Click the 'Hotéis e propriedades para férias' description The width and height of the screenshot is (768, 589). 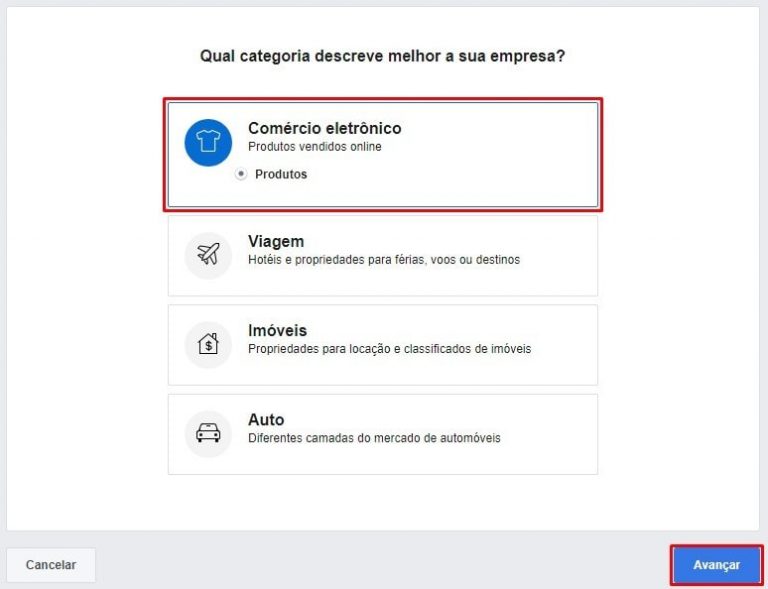(384, 259)
